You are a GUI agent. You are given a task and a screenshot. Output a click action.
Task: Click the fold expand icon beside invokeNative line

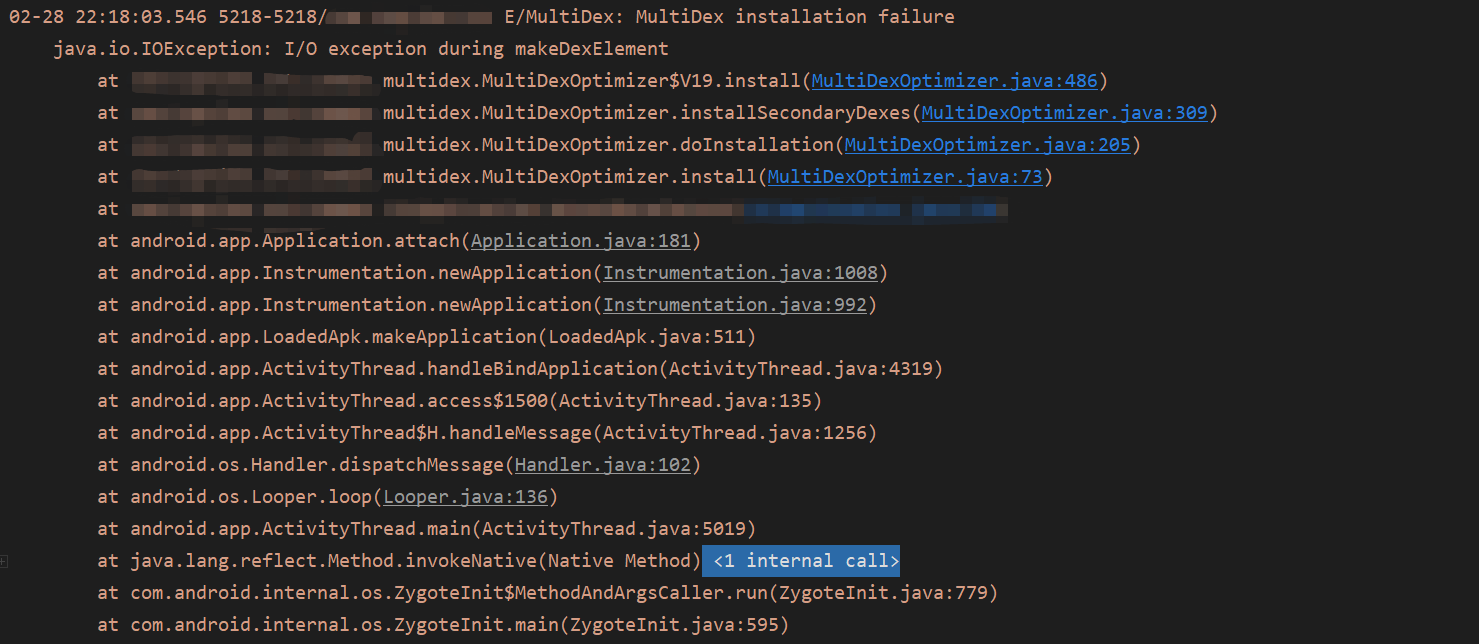tap(4, 562)
